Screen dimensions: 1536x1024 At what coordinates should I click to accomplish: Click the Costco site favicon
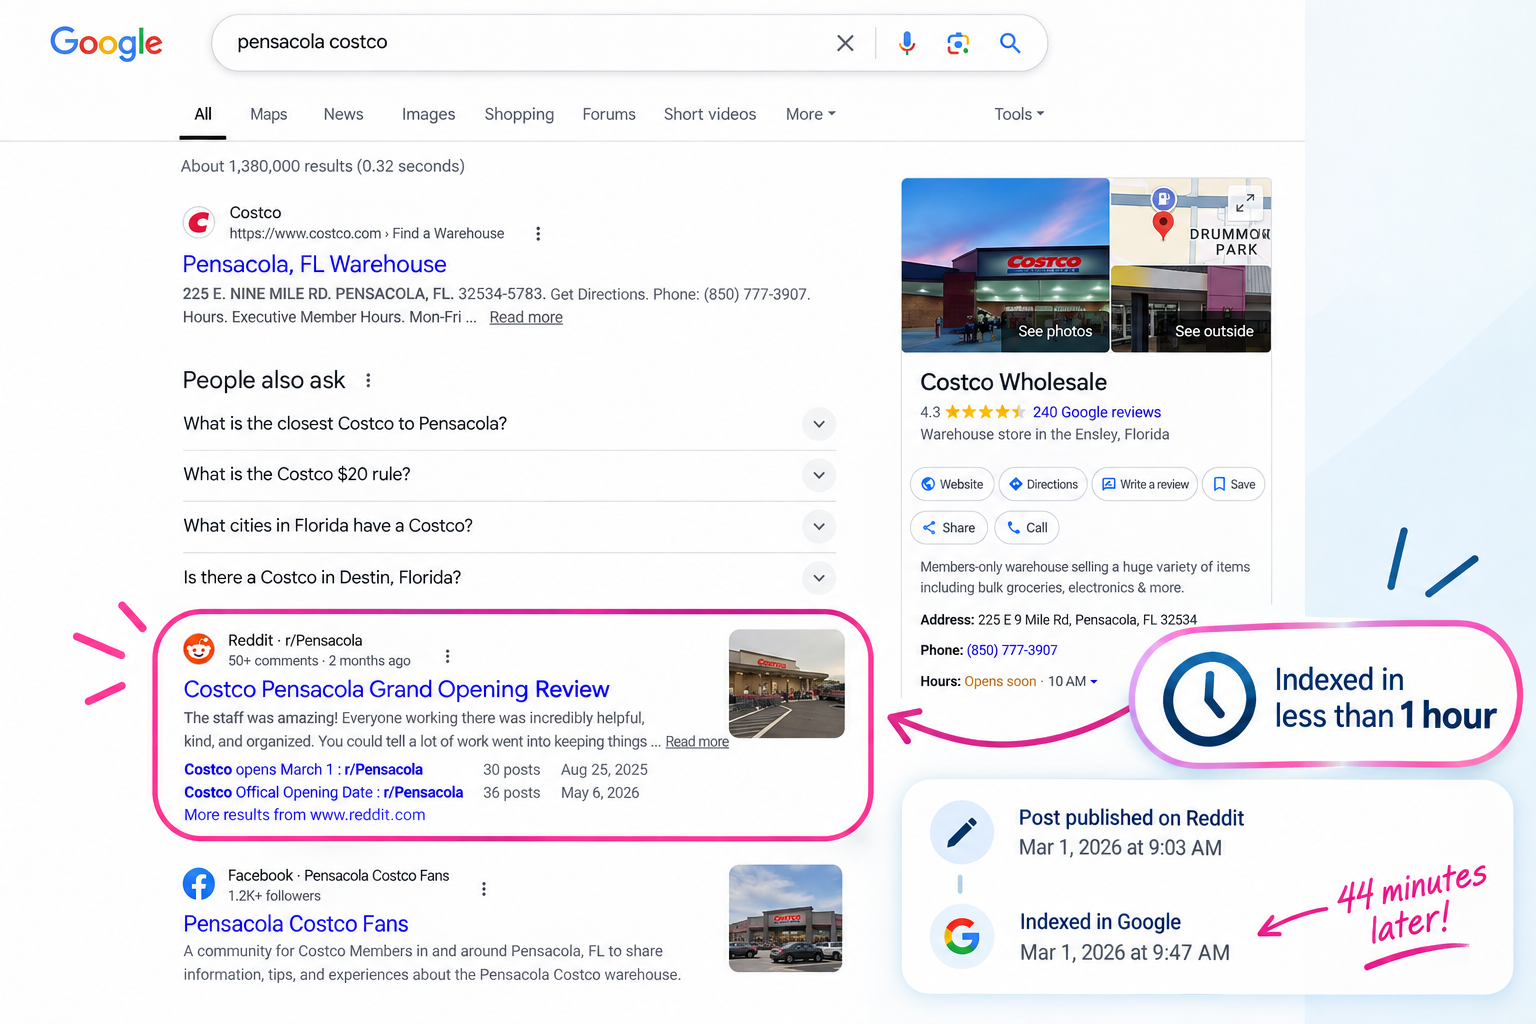pos(199,222)
